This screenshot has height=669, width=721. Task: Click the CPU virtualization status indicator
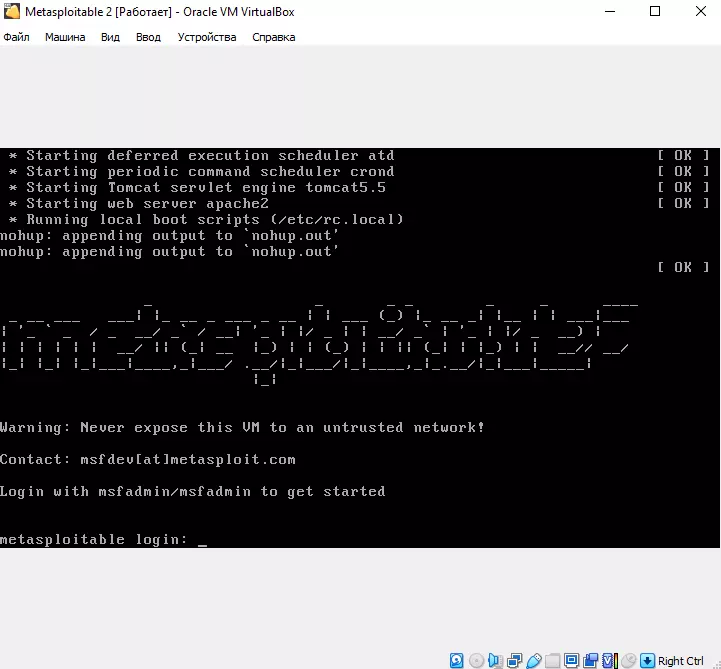(x=610, y=660)
